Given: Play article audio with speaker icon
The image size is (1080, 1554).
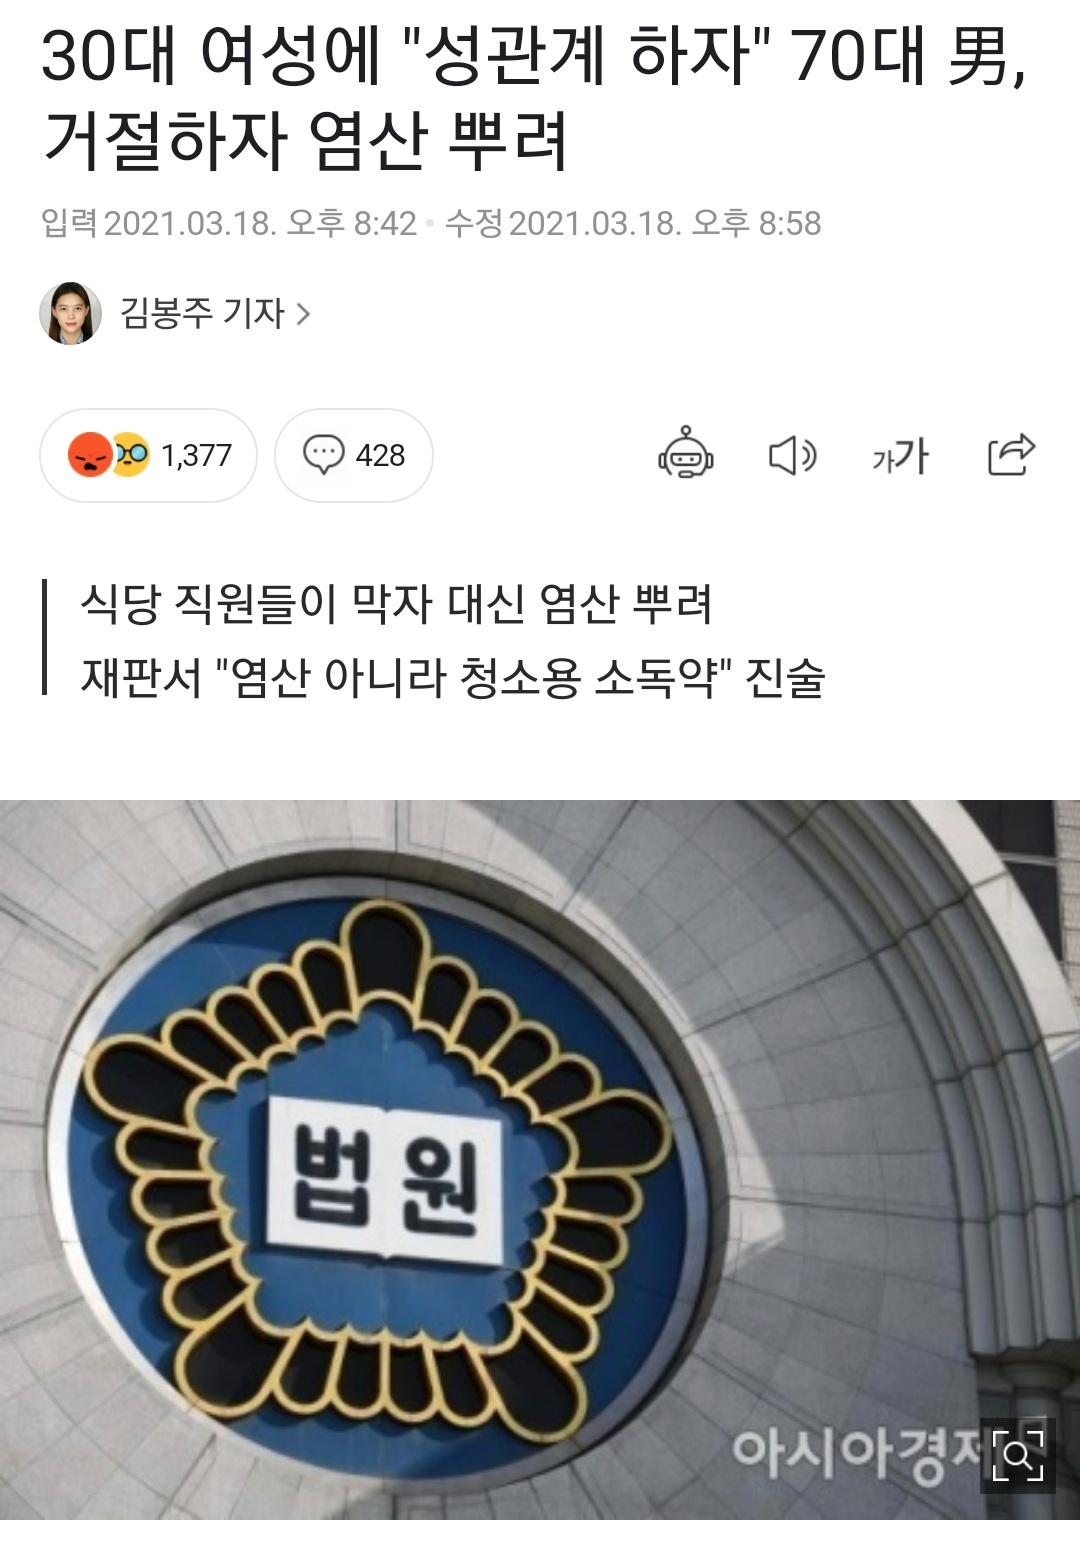Looking at the screenshot, I should [792, 456].
